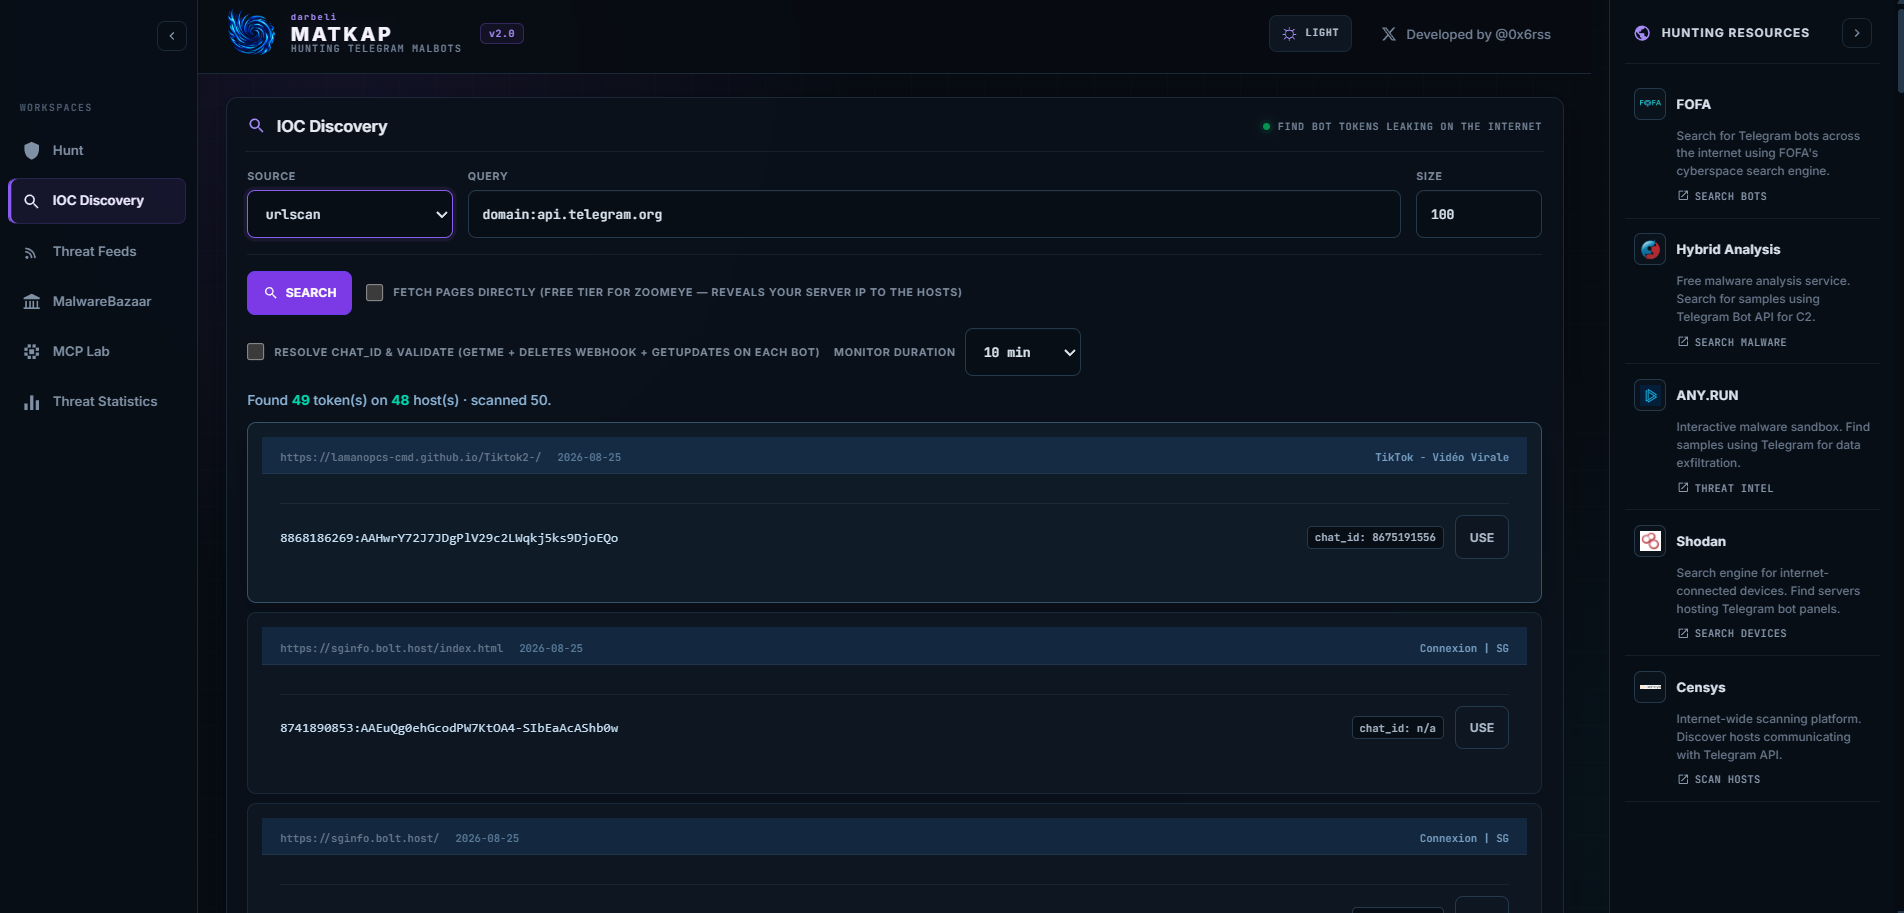This screenshot has height=913, width=1904.
Task: Click USE for token 8868186269
Action: coord(1481,538)
